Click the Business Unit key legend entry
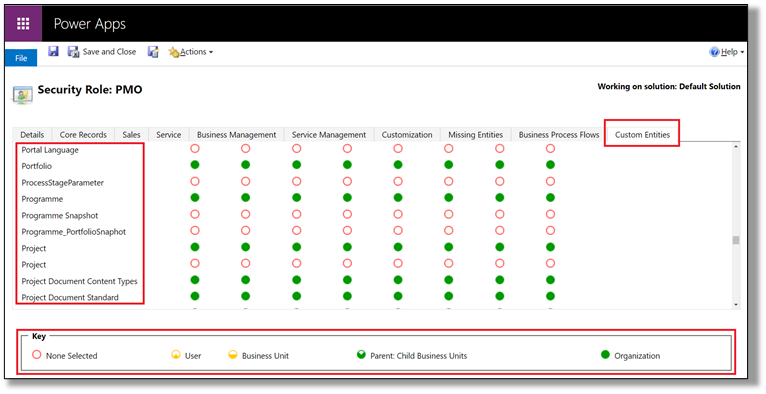766x394 pixels. click(258, 355)
